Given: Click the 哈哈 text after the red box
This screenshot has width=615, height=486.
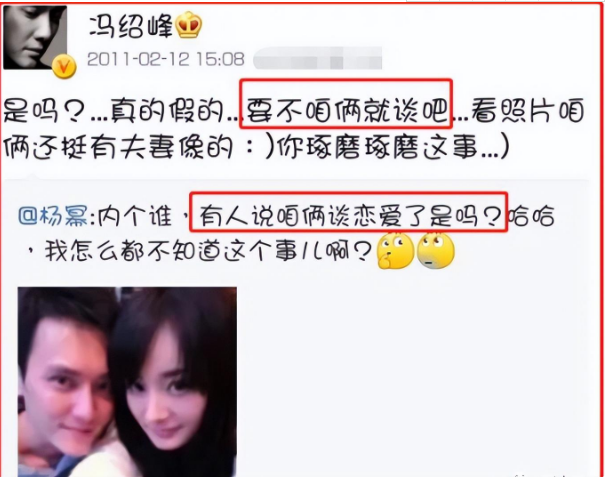Looking at the screenshot, I should (x=531, y=216).
